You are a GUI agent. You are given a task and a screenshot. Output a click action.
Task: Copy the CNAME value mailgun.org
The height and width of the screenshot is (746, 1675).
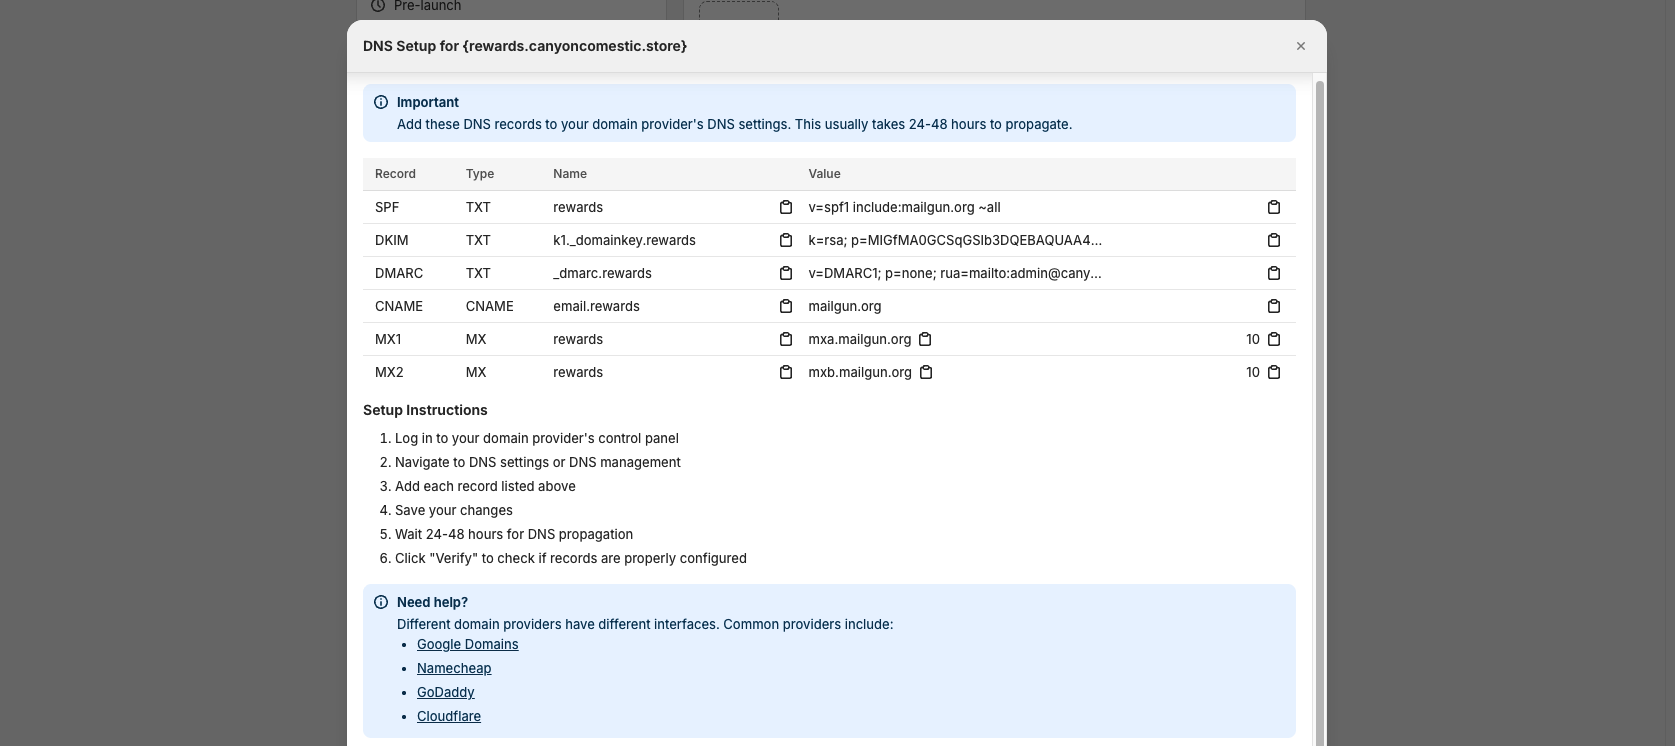(1273, 306)
